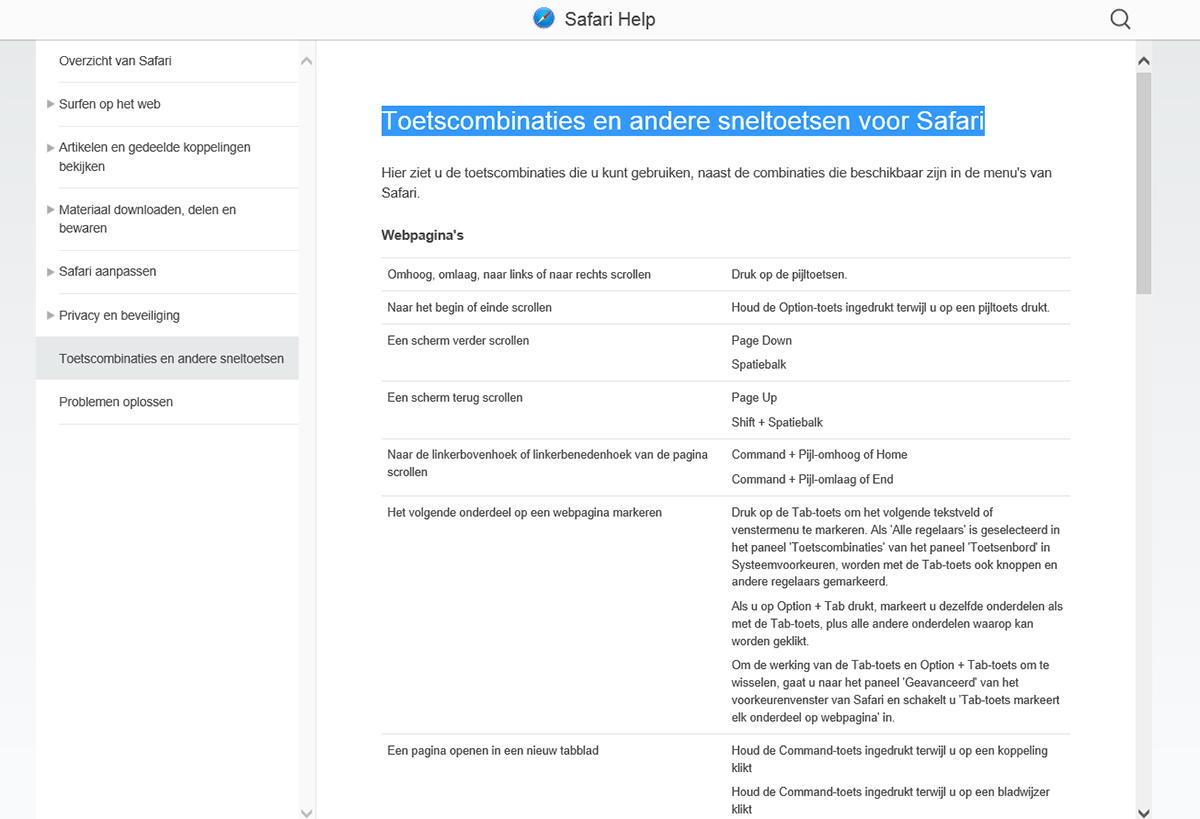Image resolution: width=1200 pixels, height=819 pixels.
Task: Click the 'Webpagina's' section heading
Action: pos(422,236)
